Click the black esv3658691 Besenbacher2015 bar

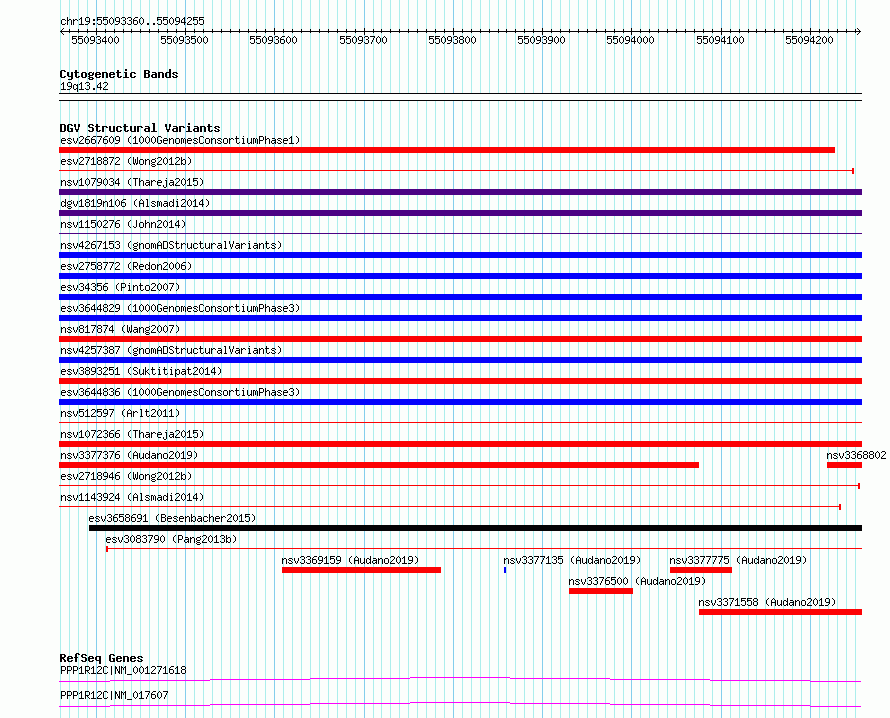[475, 528]
